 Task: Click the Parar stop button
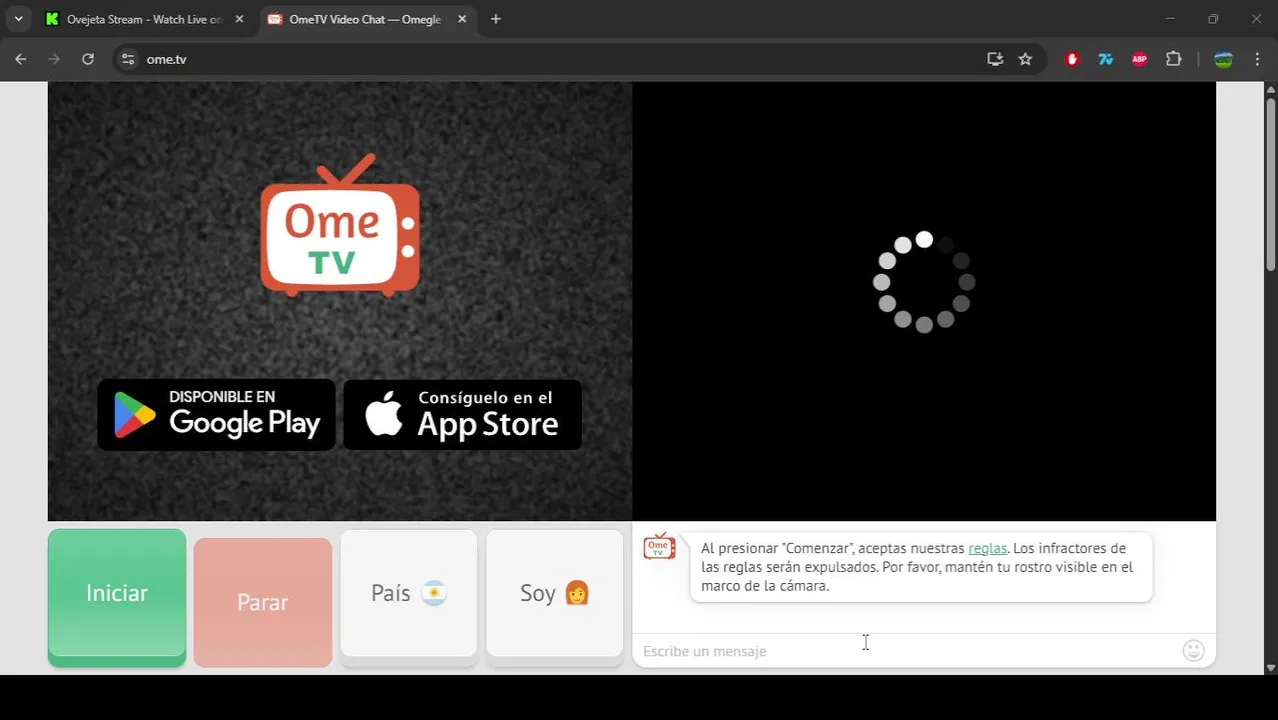click(x=263, y=602)
